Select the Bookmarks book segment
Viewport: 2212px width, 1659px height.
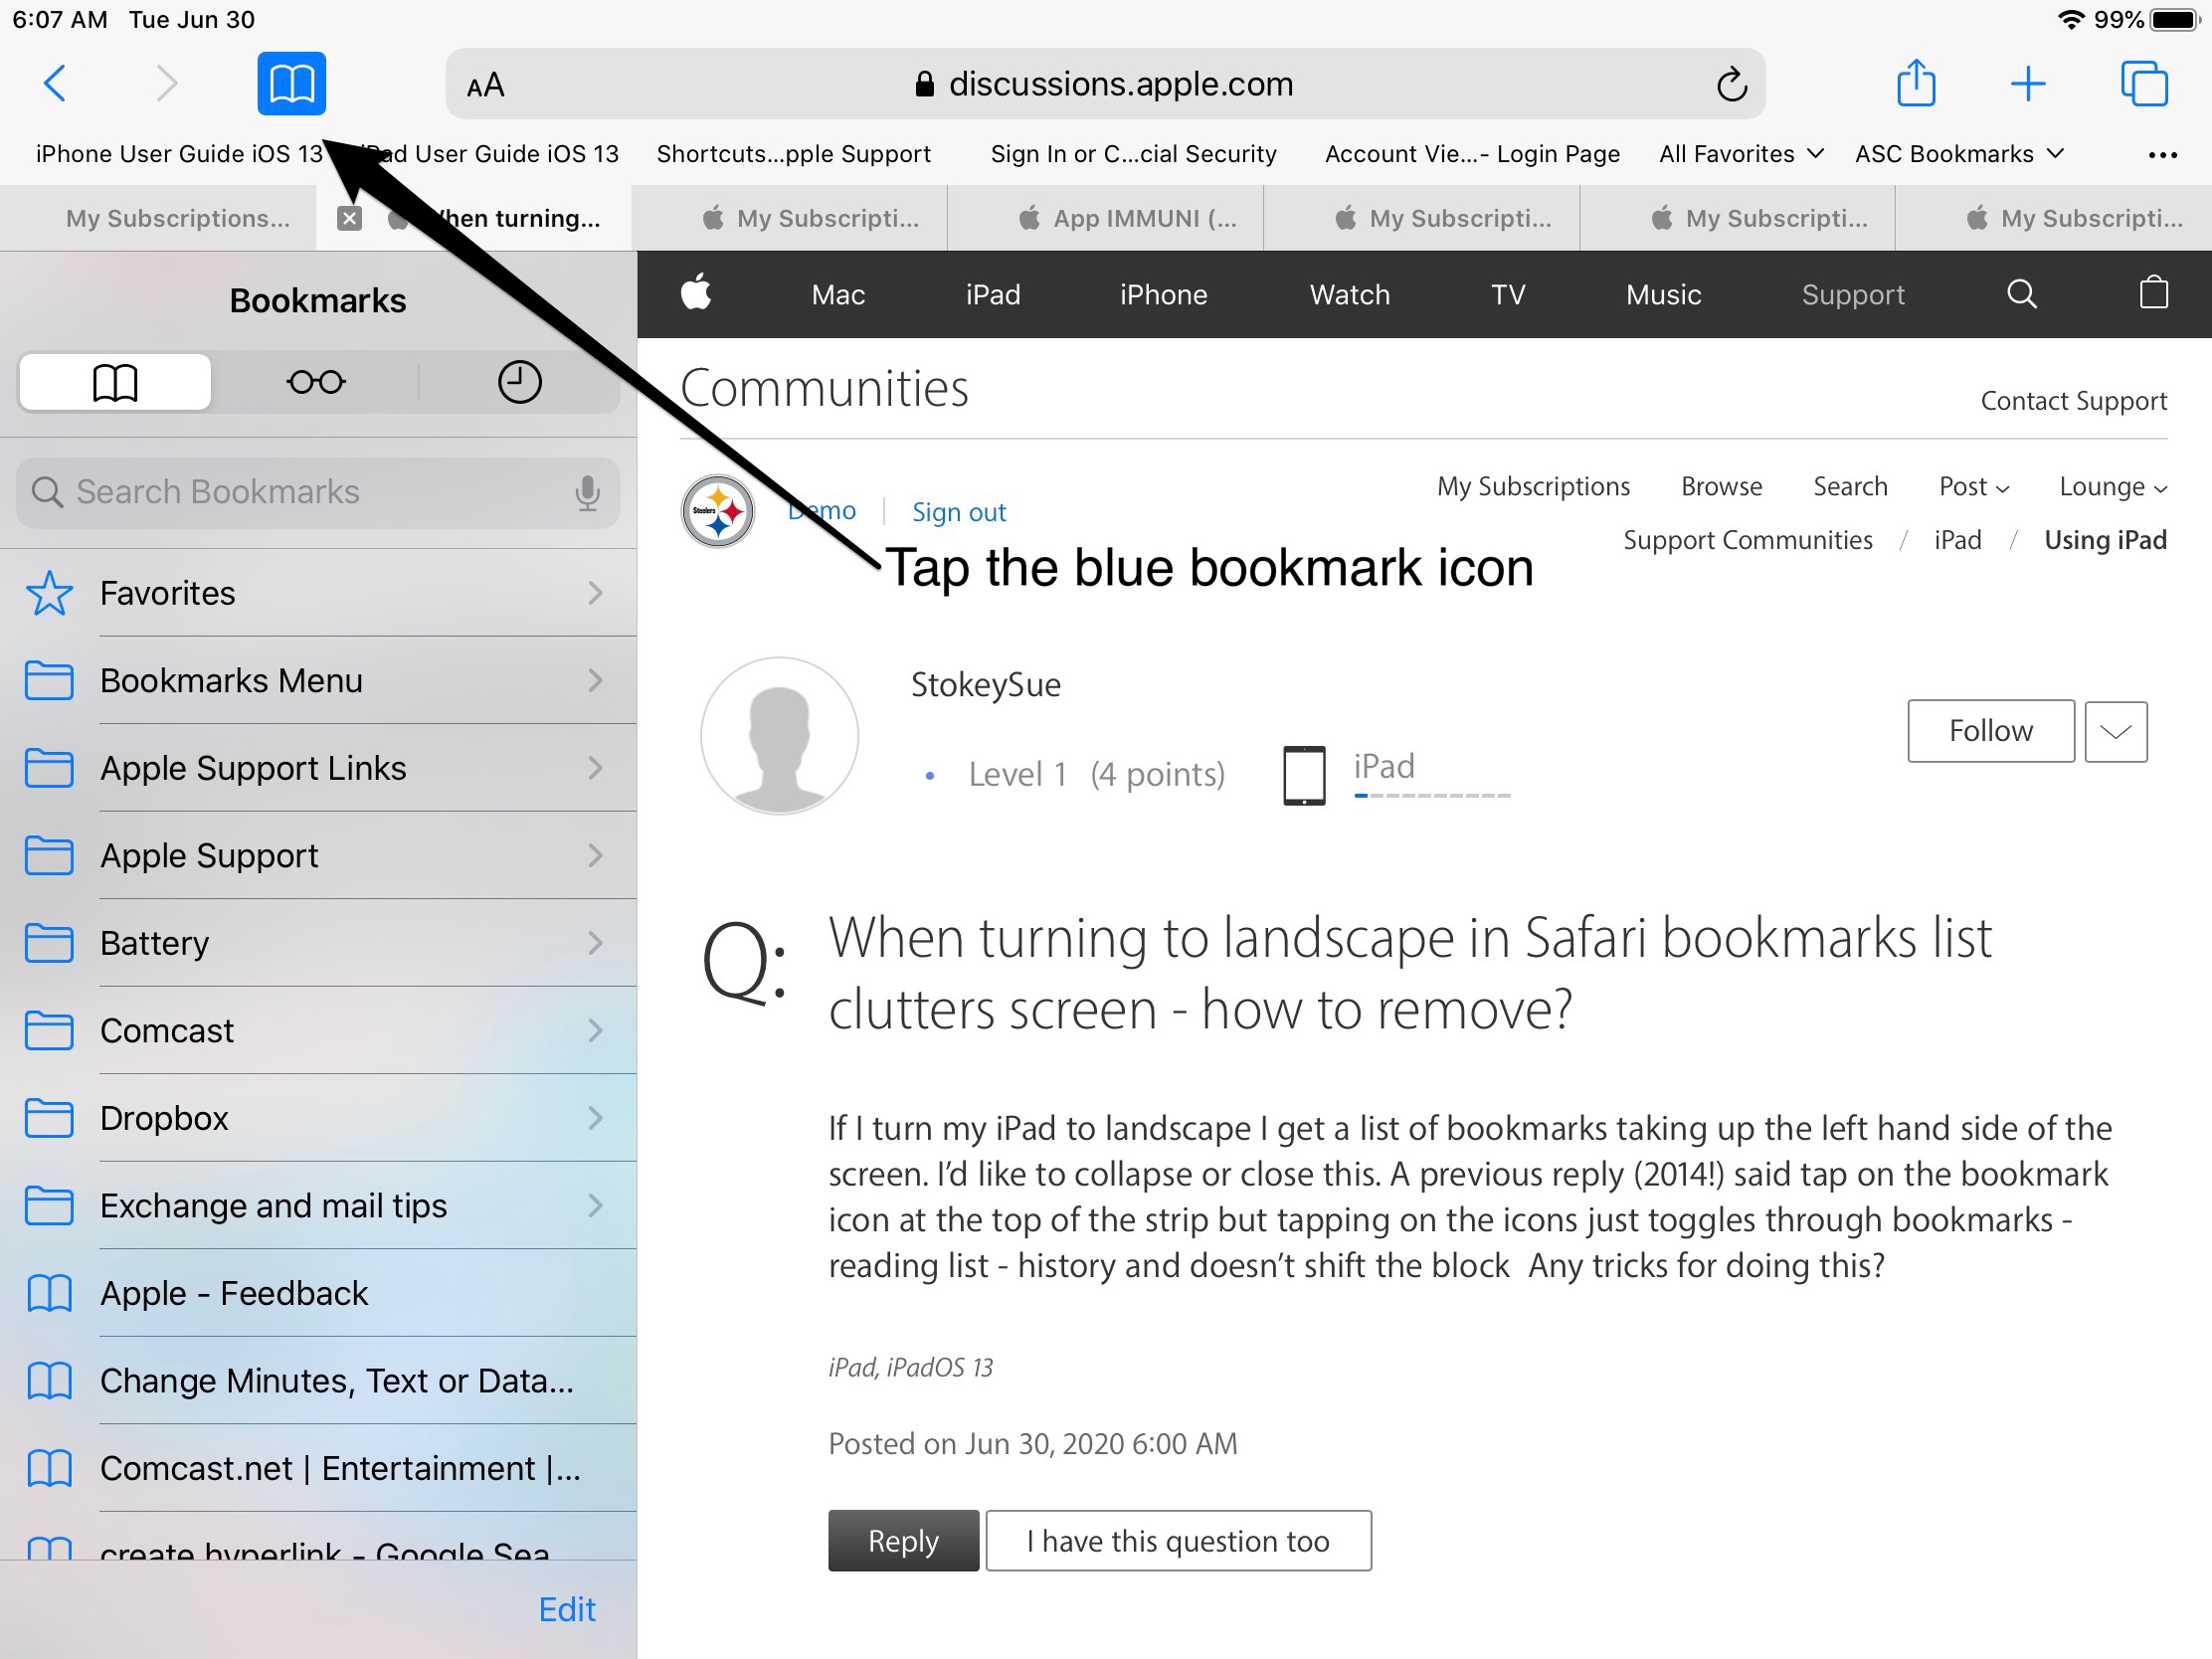115,382
